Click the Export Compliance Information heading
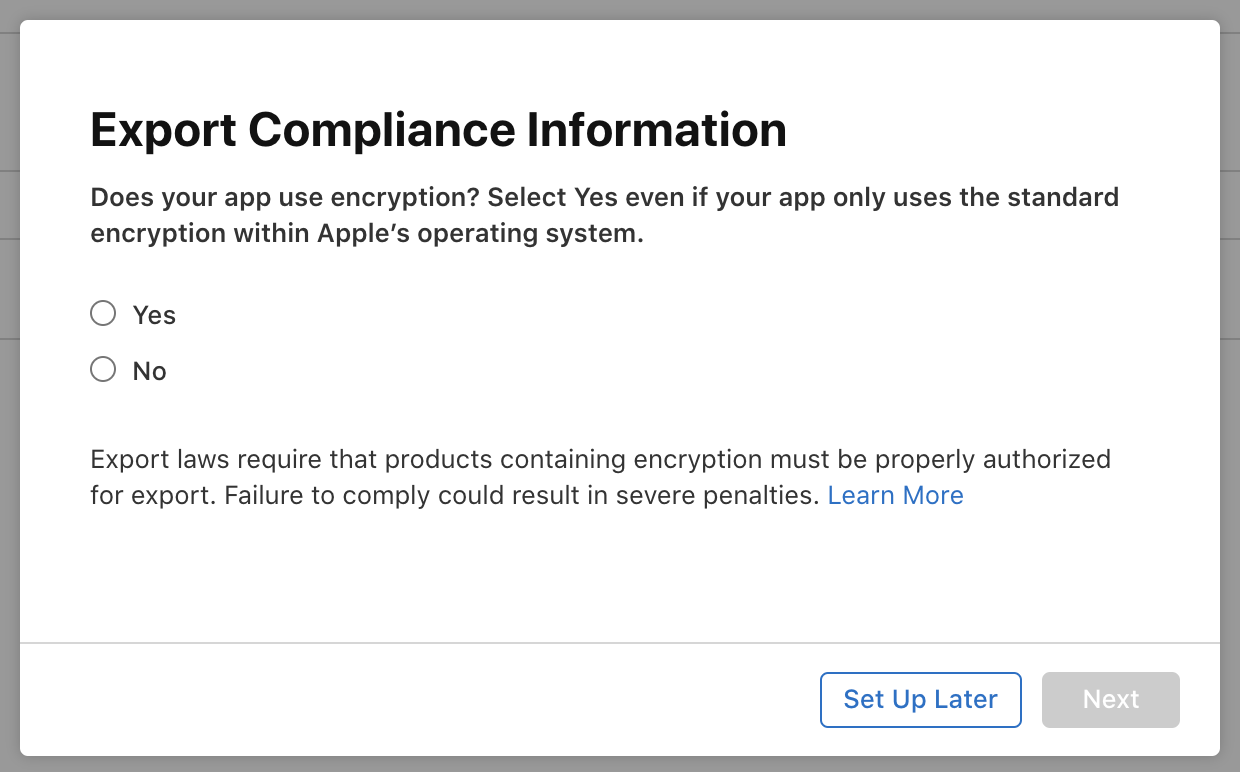Image resolution: width=1240 pixels, height=772 pixels. click(438, 130)
